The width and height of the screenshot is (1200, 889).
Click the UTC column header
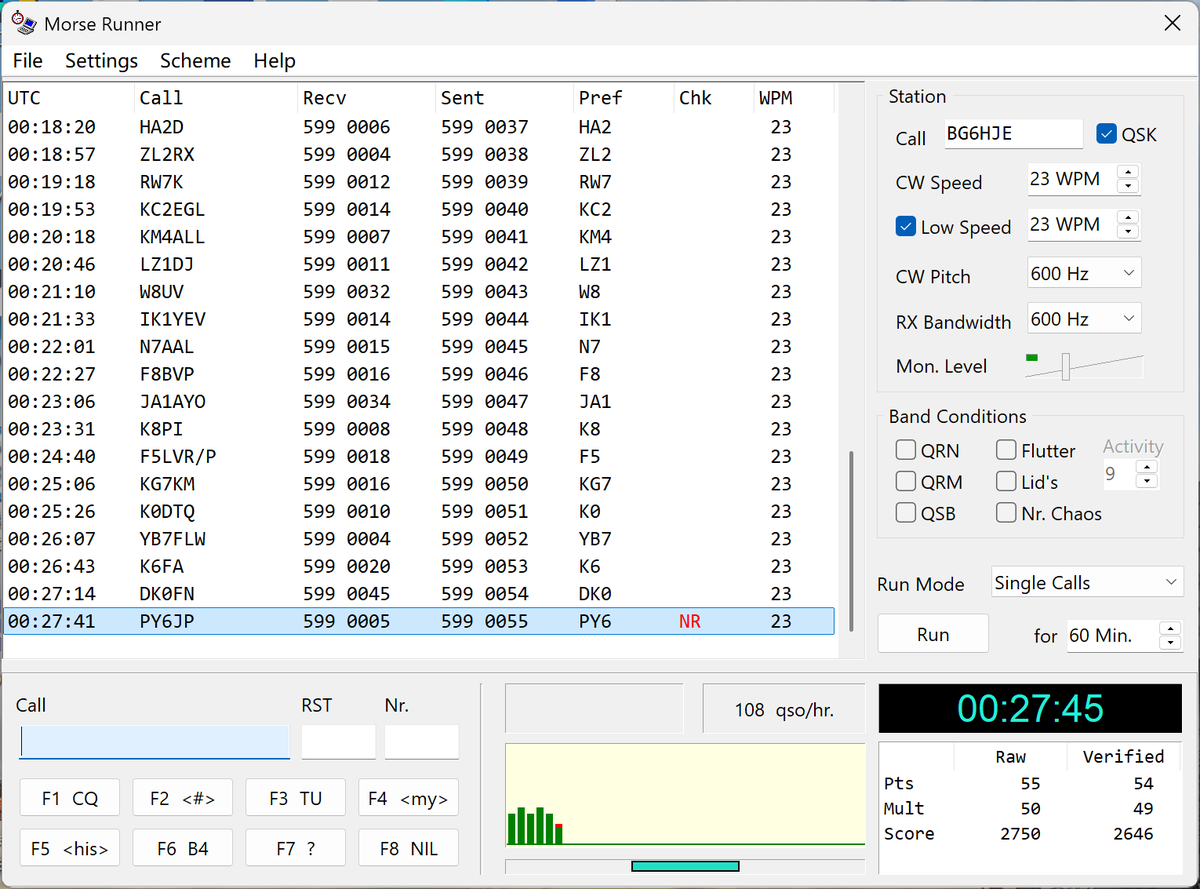point(68,98)
